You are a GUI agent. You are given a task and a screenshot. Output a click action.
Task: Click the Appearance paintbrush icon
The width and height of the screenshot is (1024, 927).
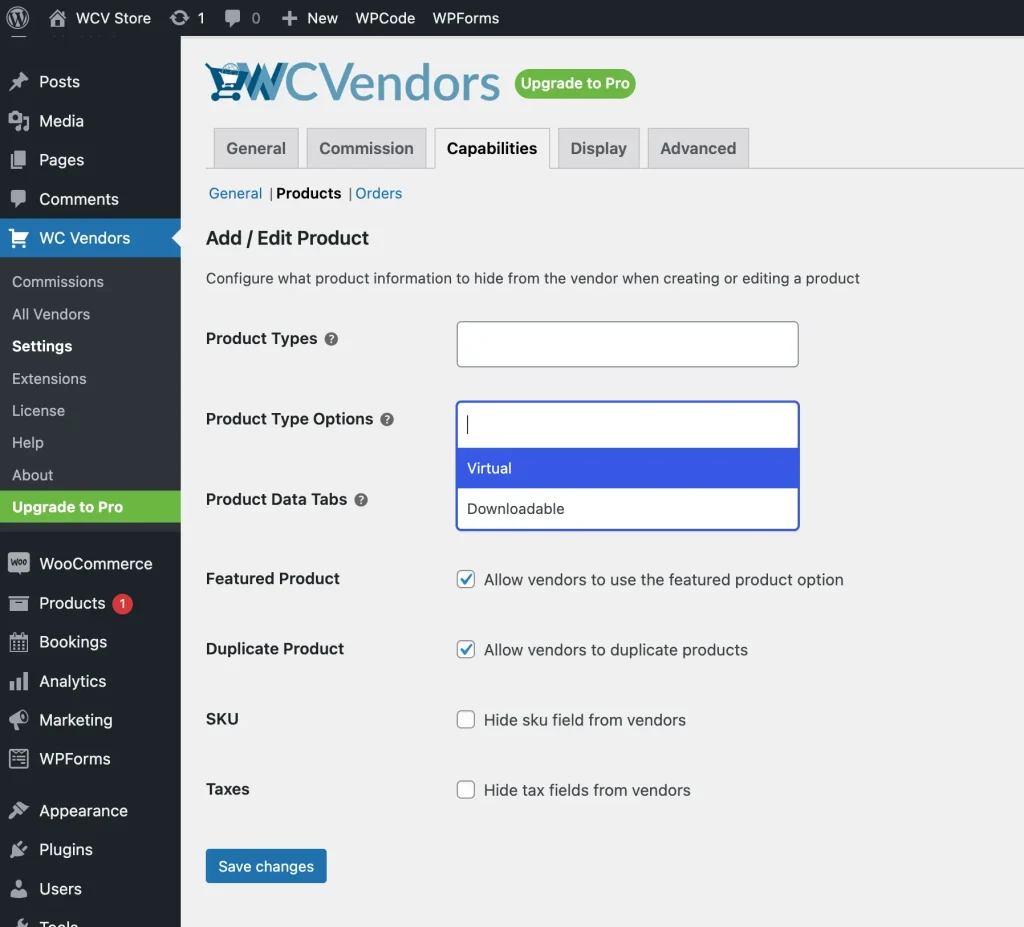pyautogui.click(x=19, y=811)
